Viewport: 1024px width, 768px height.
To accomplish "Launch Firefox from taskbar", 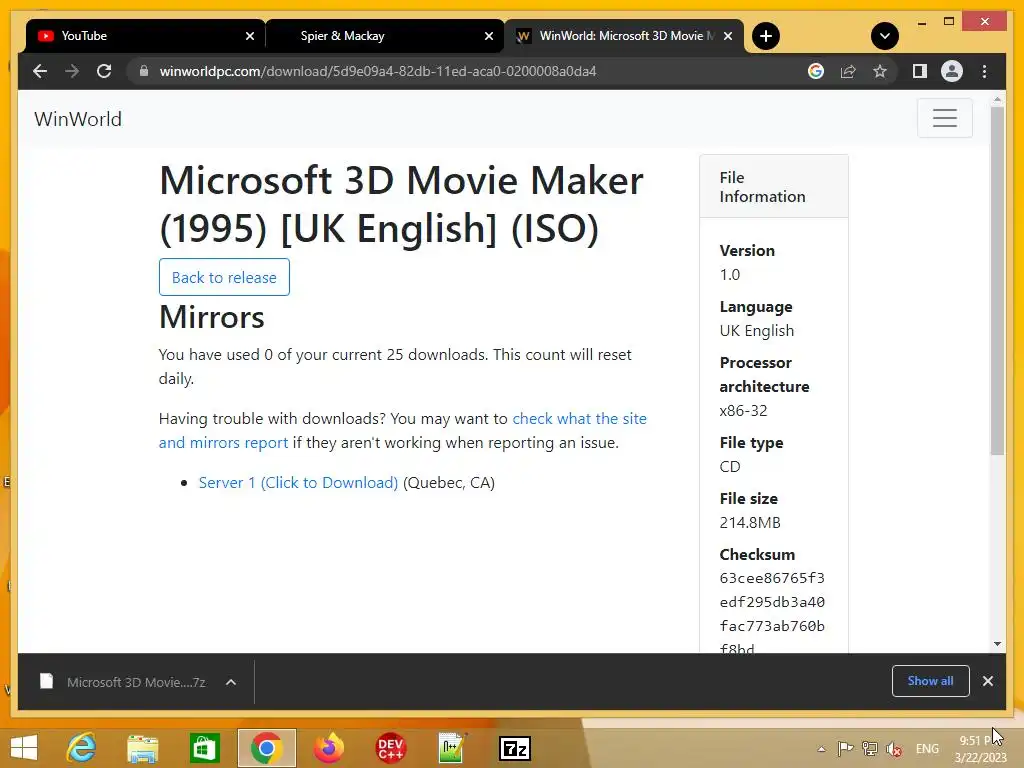I will (328, 748).
